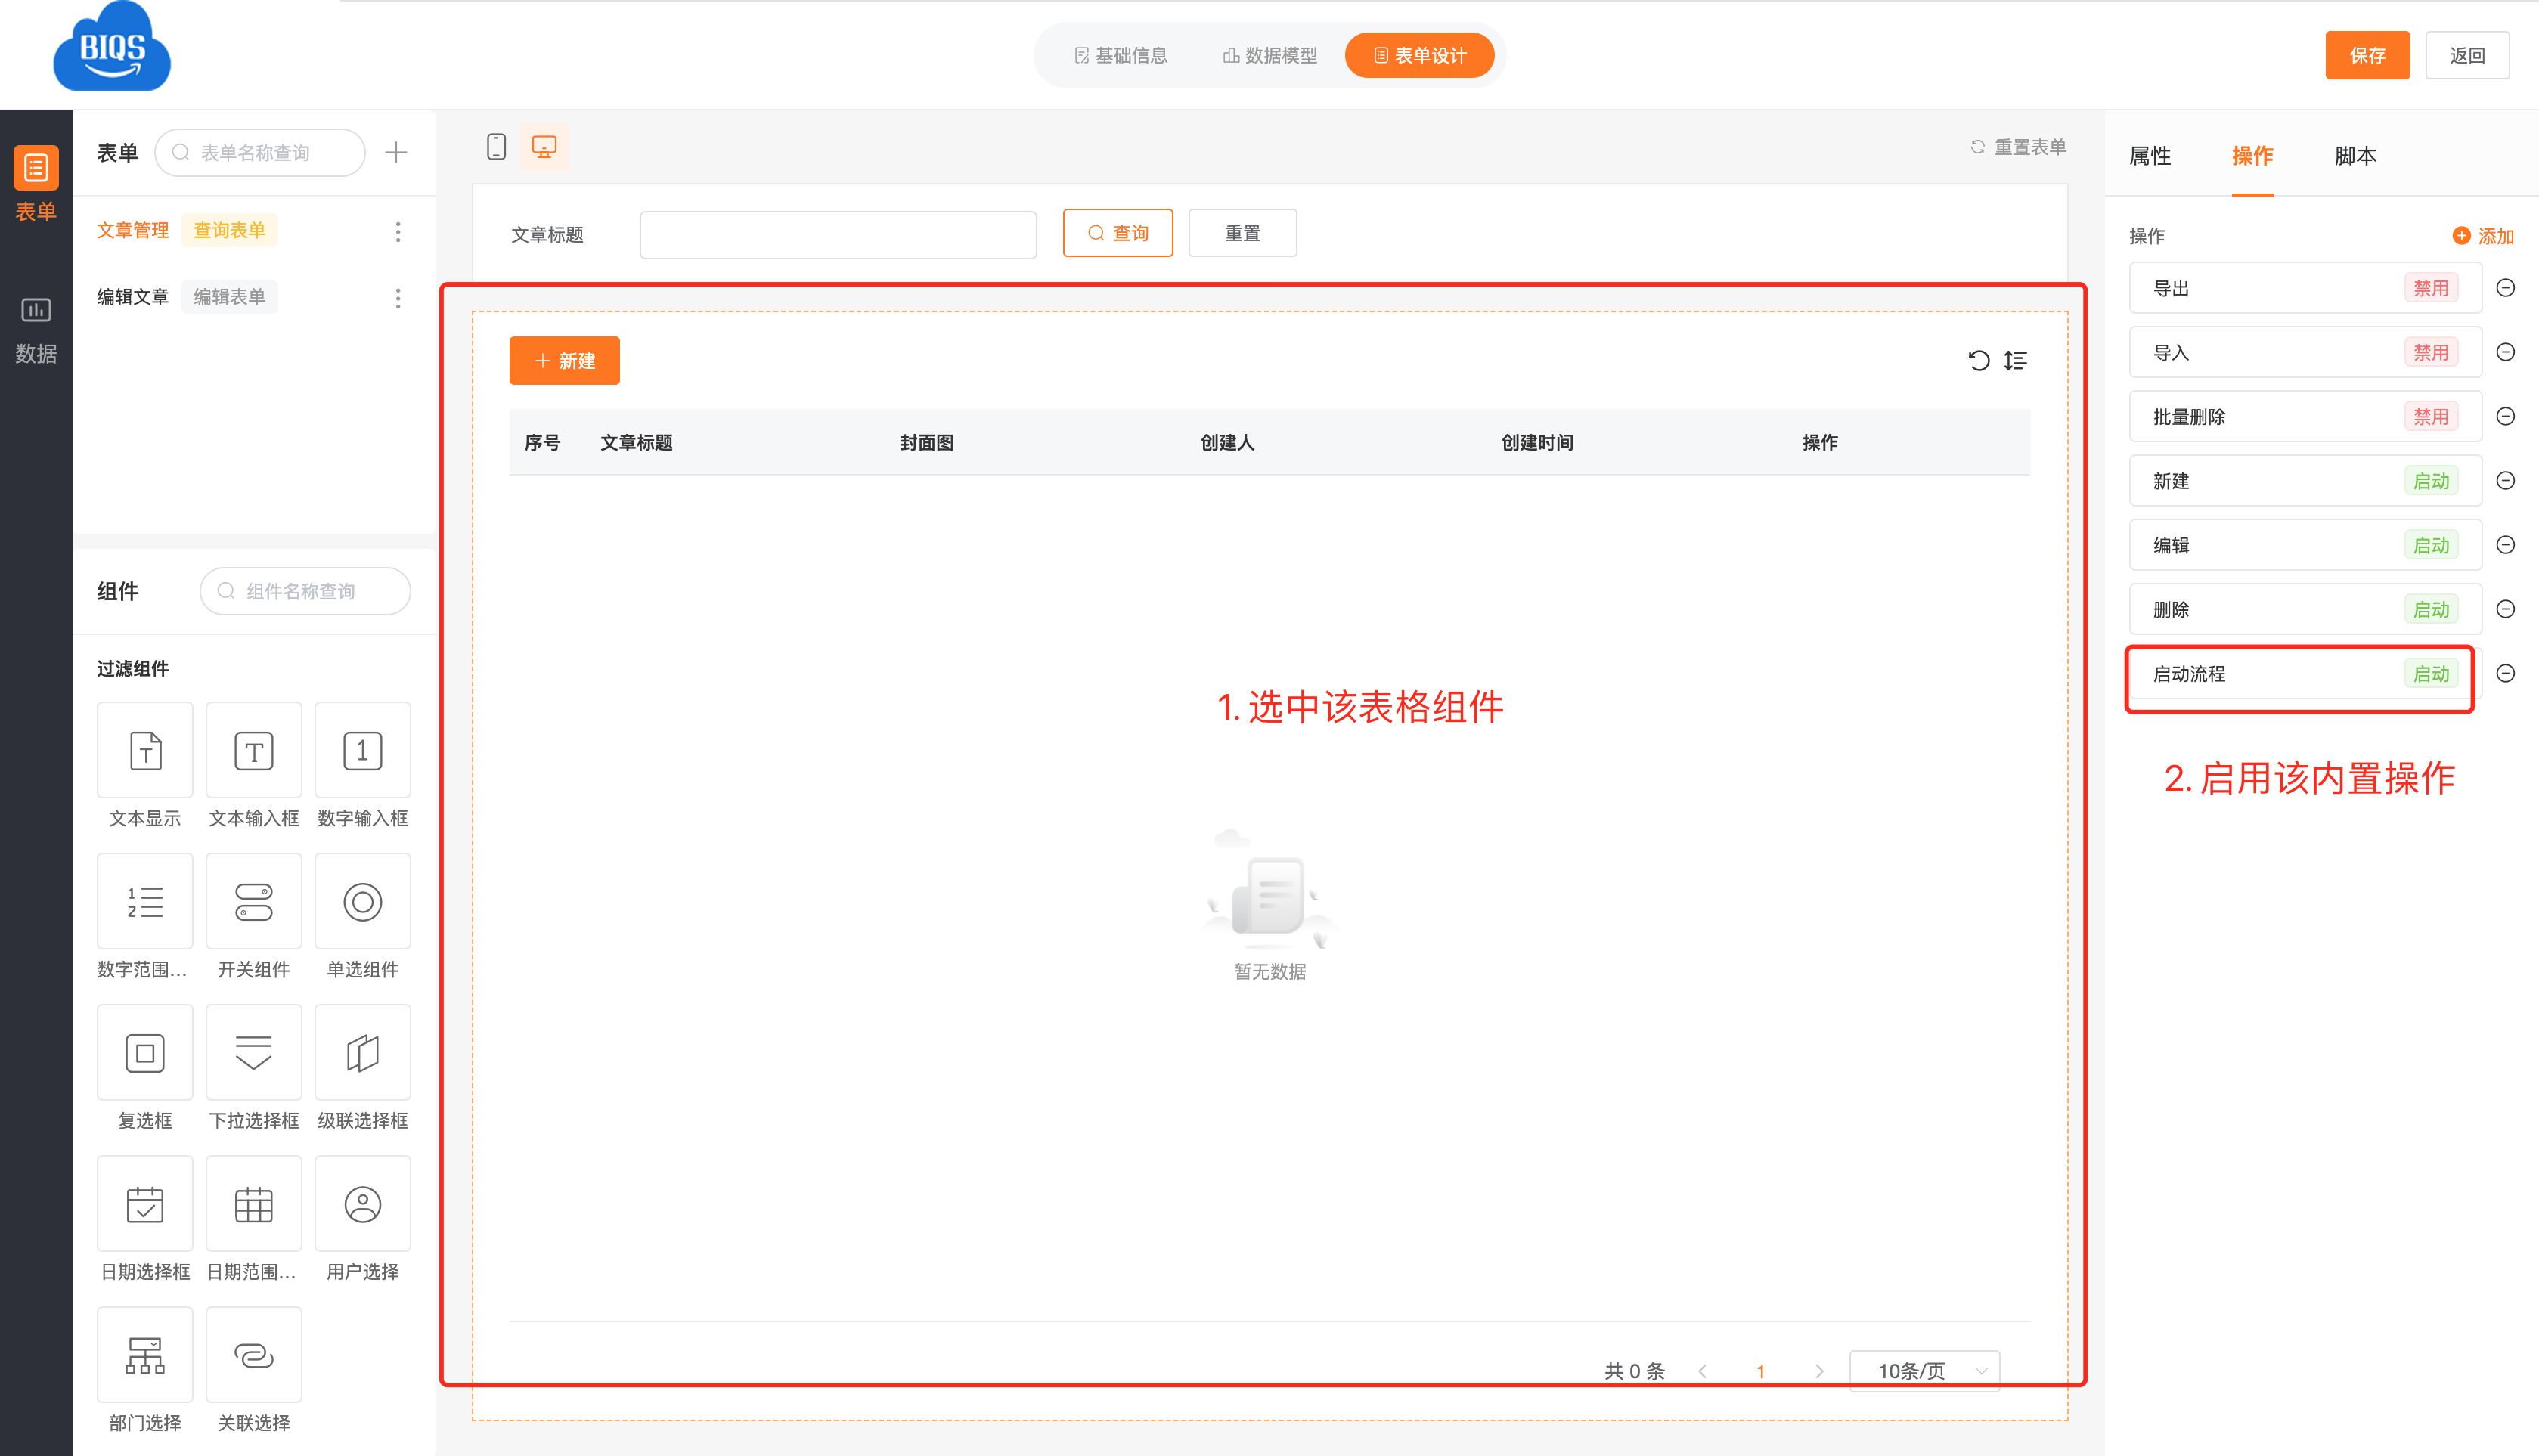Toggle 导出 operation status tag
The image size is (2539, 1456).
pos(2430,288)
